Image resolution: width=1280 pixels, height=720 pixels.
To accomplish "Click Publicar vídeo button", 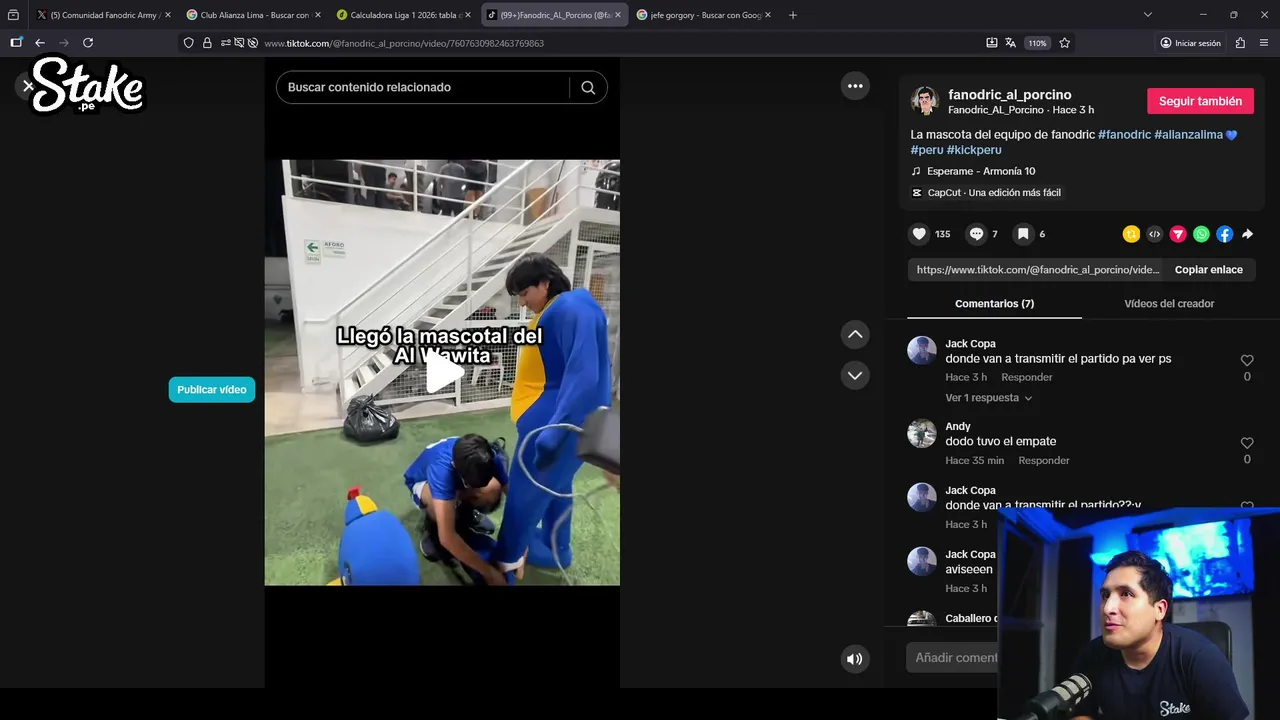I will click(x=212, y=390).
